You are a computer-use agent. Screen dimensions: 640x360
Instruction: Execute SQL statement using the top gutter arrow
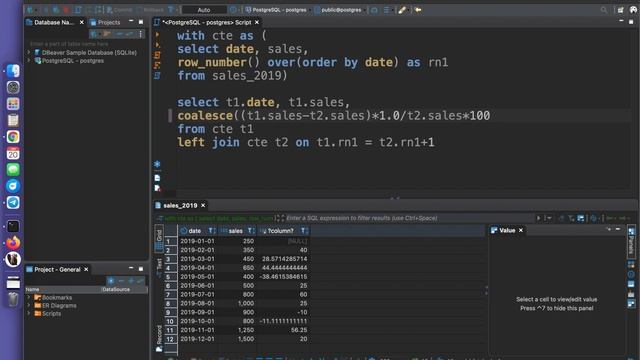158,35
